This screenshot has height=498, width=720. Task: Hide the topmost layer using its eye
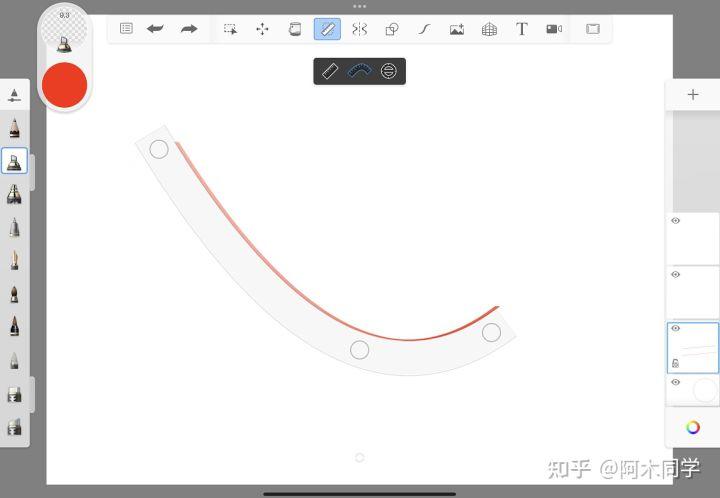(675, 221)
